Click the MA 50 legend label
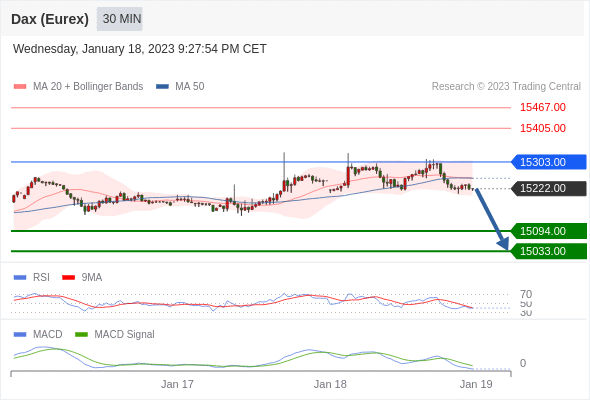The image size is (590, 400). [190, 87]
